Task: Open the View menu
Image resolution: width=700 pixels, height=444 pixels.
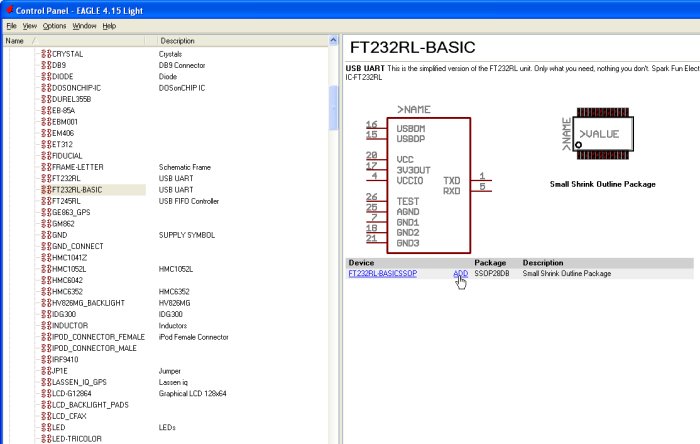Action: [x=29, y=26]
